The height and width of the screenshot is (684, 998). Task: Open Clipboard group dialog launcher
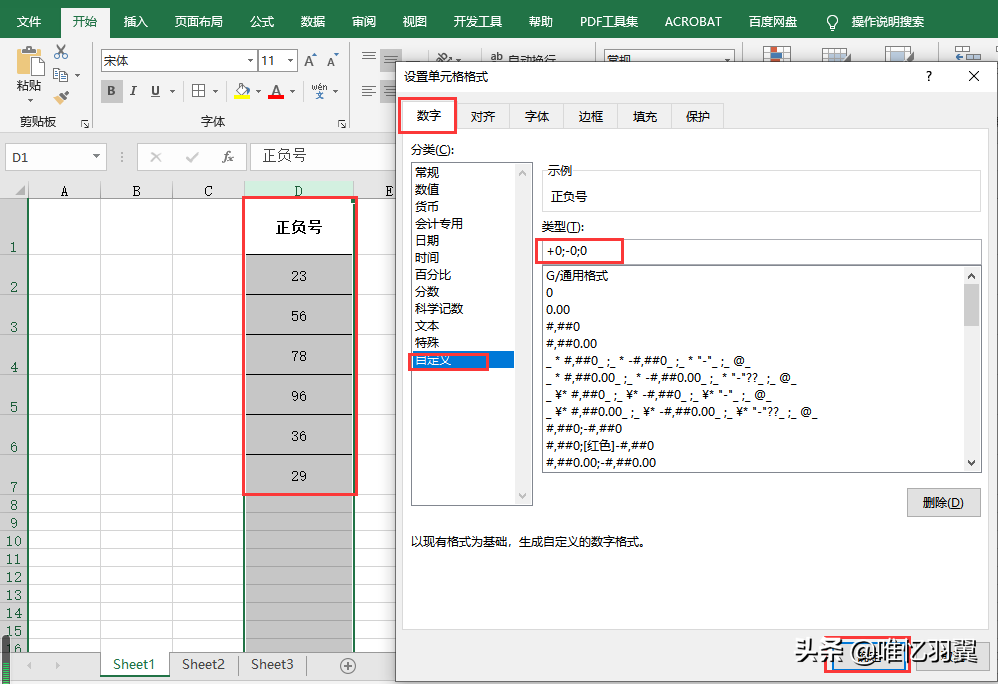coord(85,124)
